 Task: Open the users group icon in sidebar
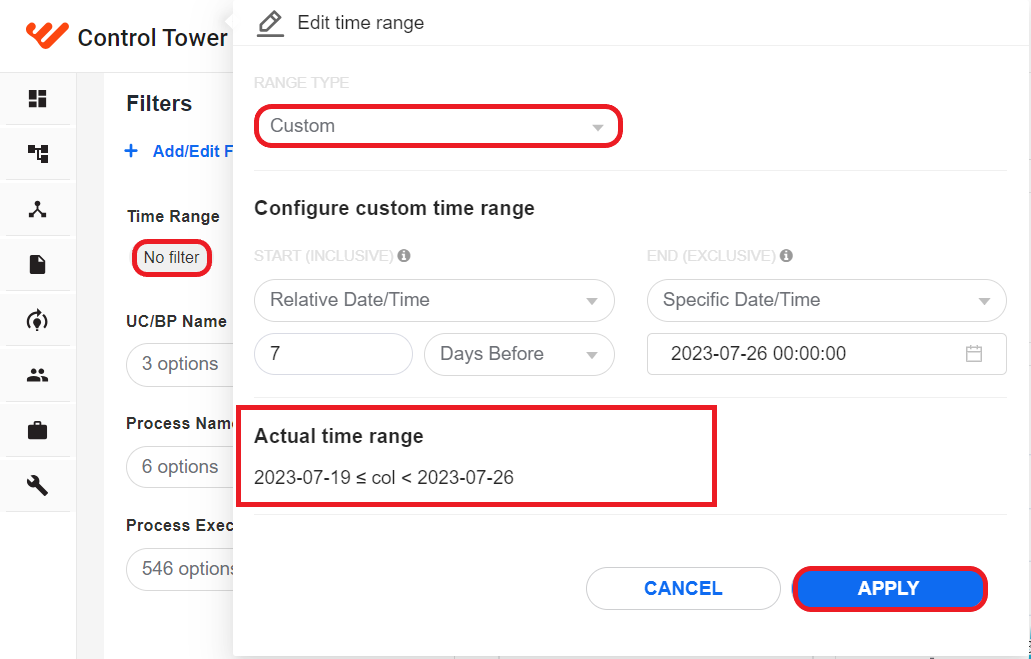(x=37, y=376)
